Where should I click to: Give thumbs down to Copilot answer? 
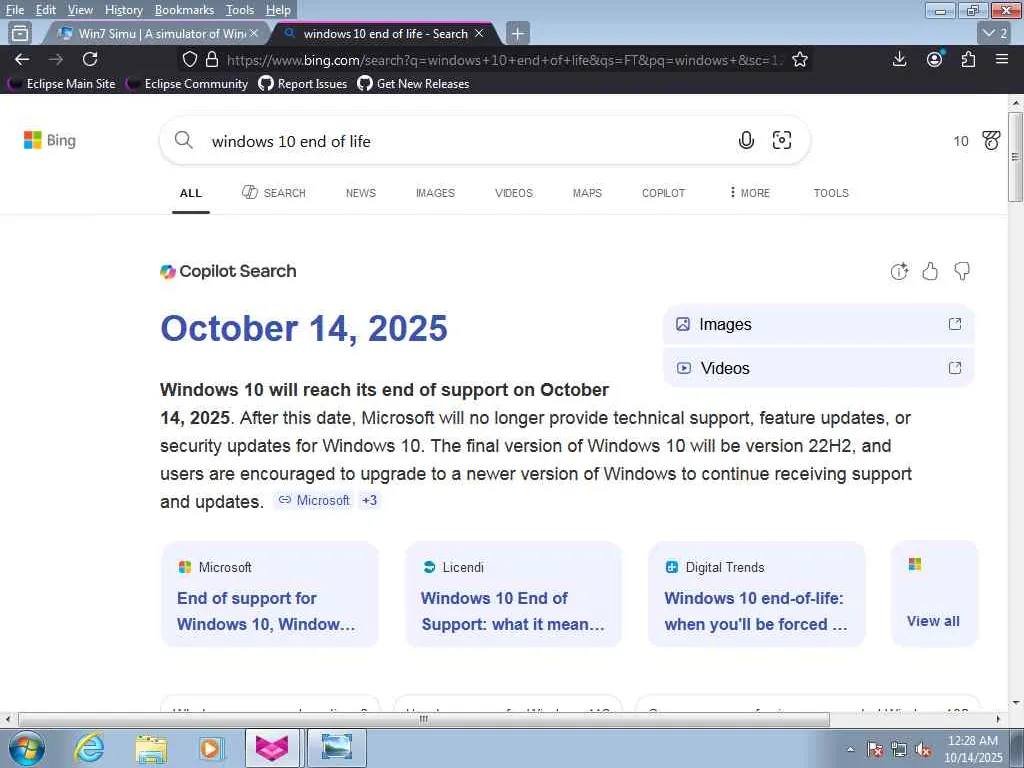tap(961, 271)
